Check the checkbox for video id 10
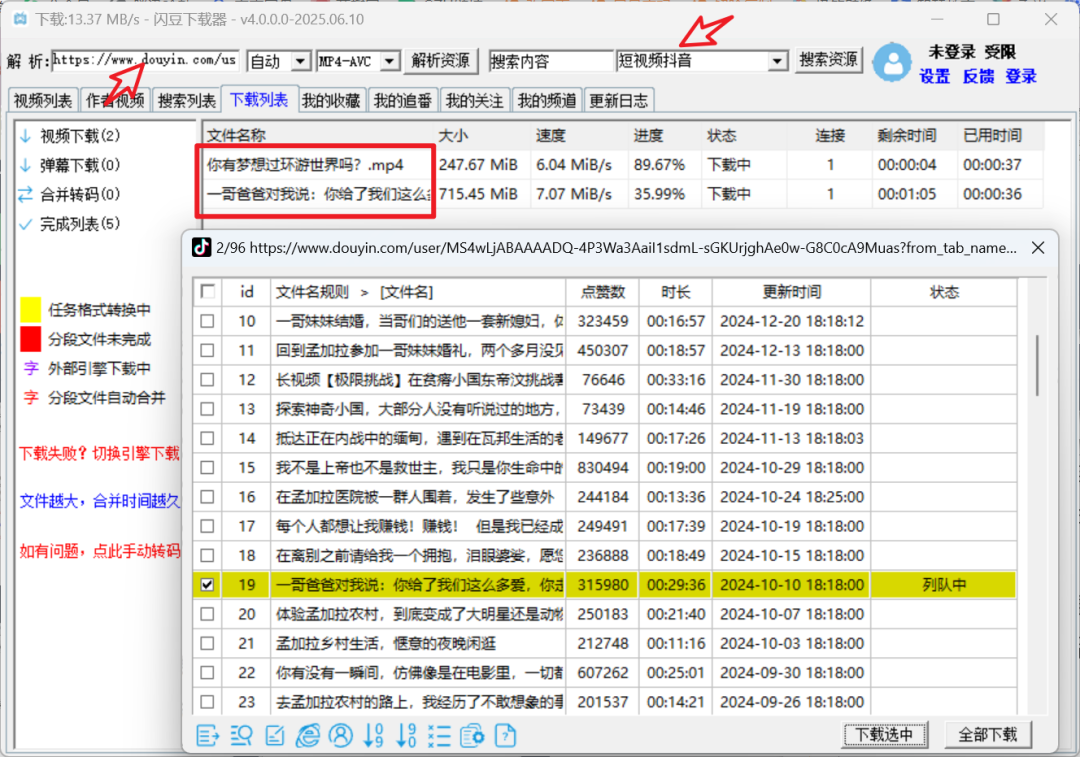This screenshot has height=757, width=1080. (206, 321)
